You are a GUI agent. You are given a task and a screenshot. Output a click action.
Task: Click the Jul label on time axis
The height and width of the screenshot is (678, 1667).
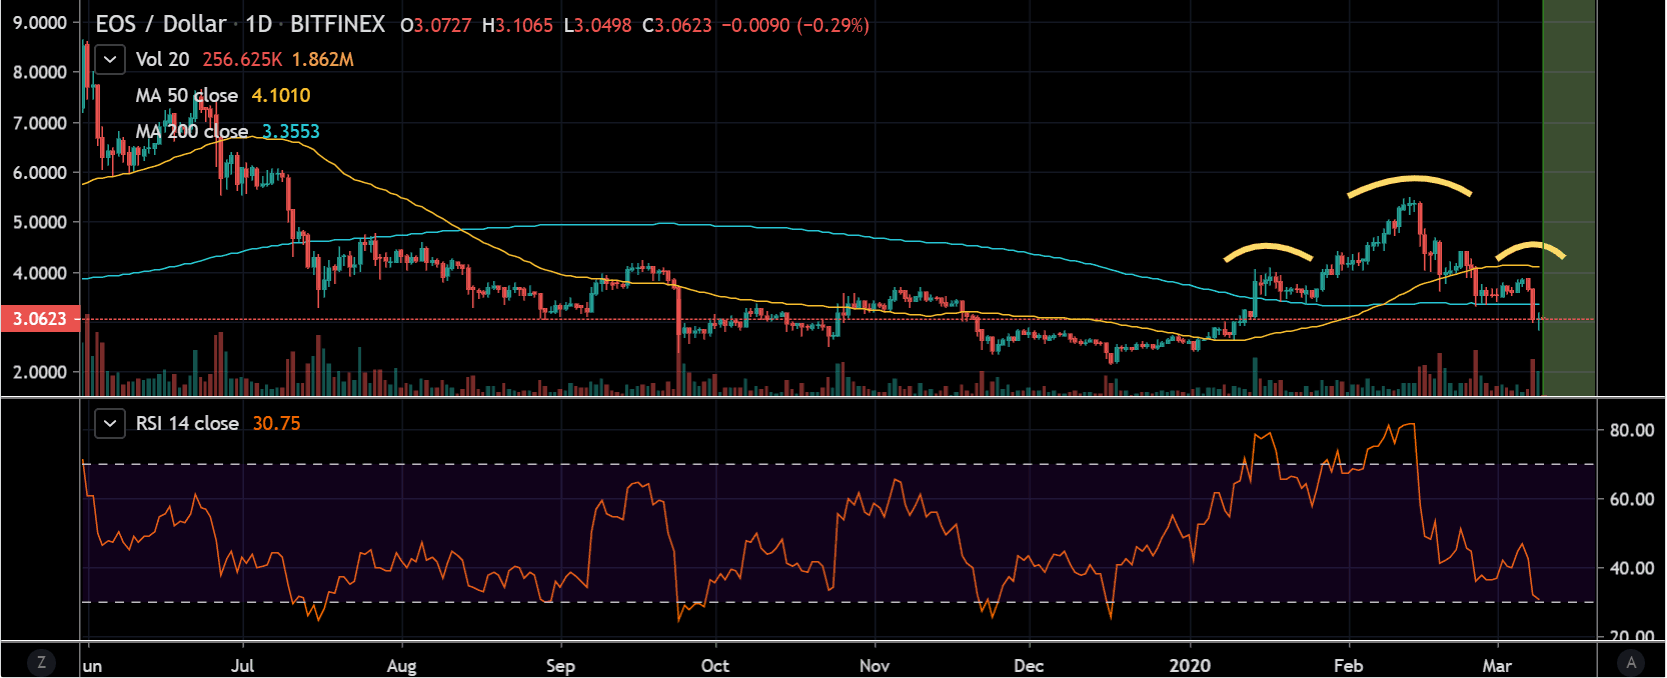click(242, 666)
